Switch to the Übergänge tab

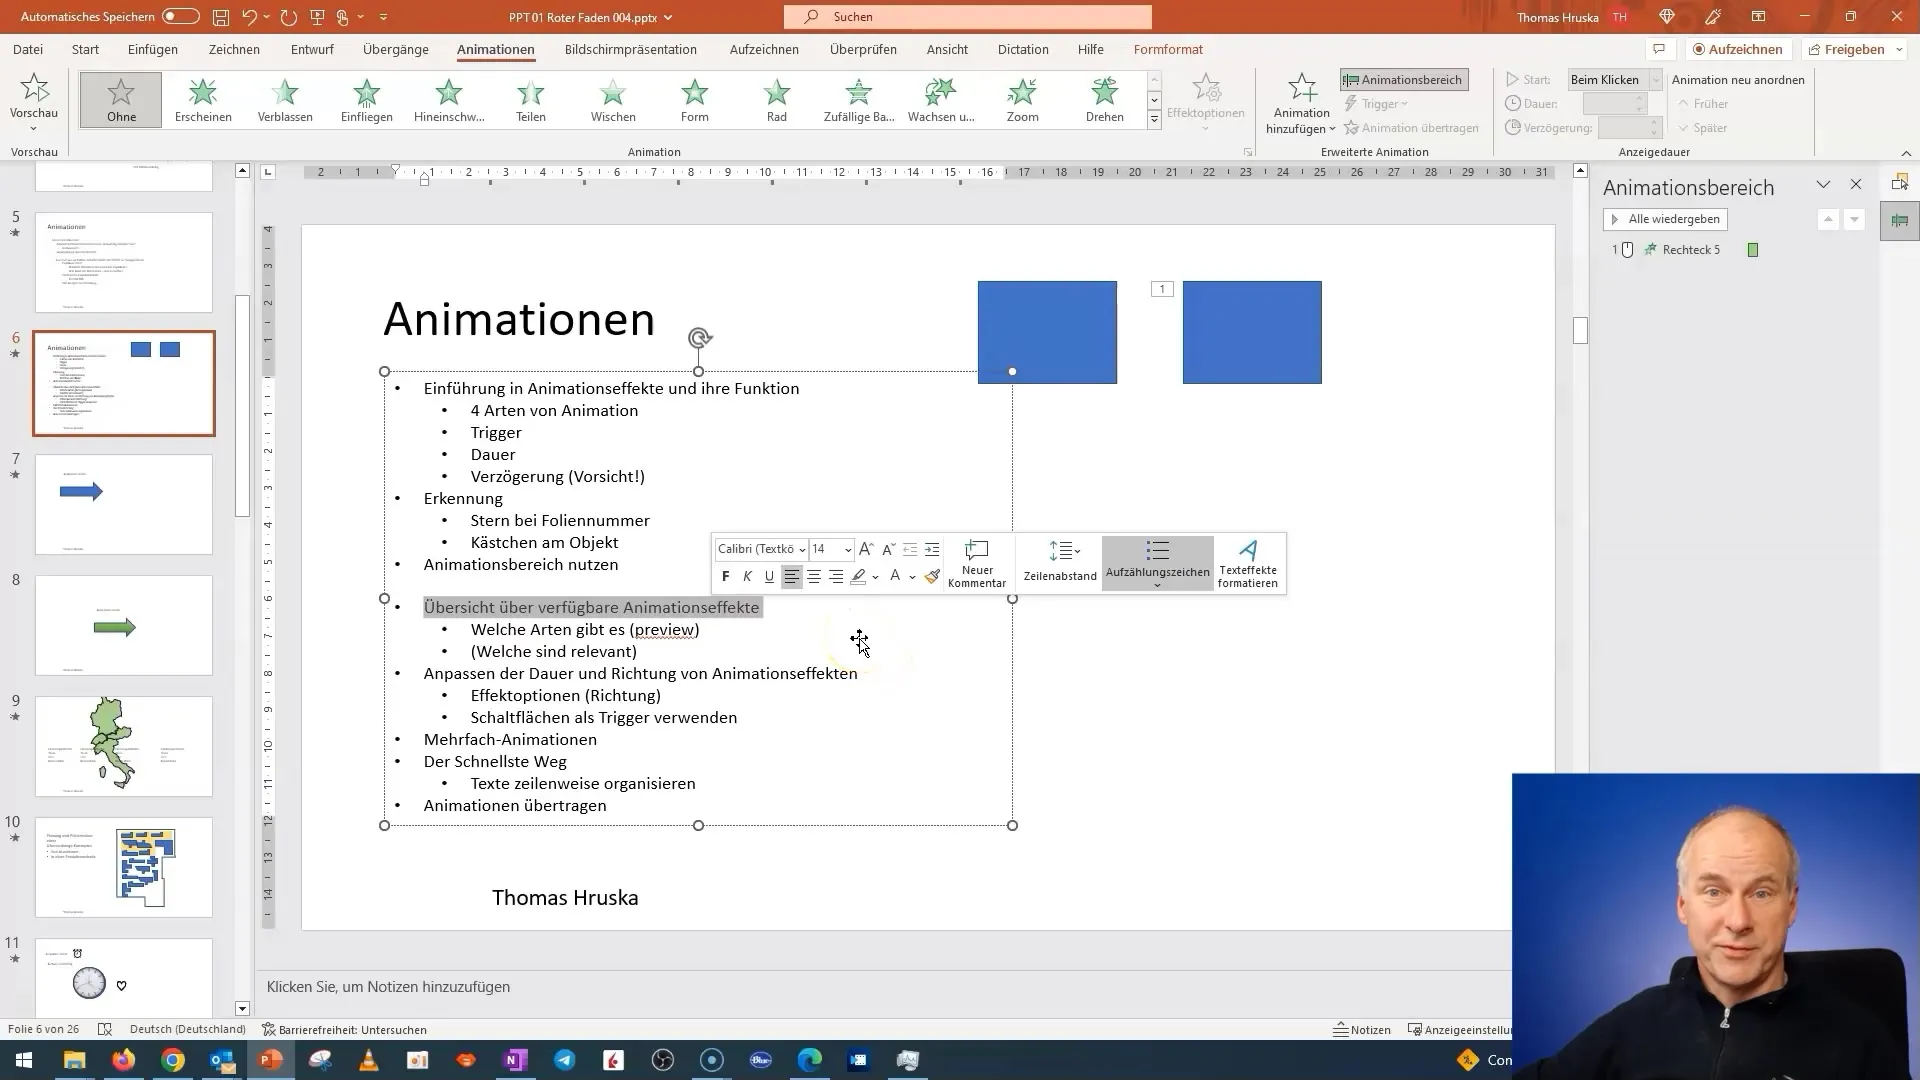point(396,49)
